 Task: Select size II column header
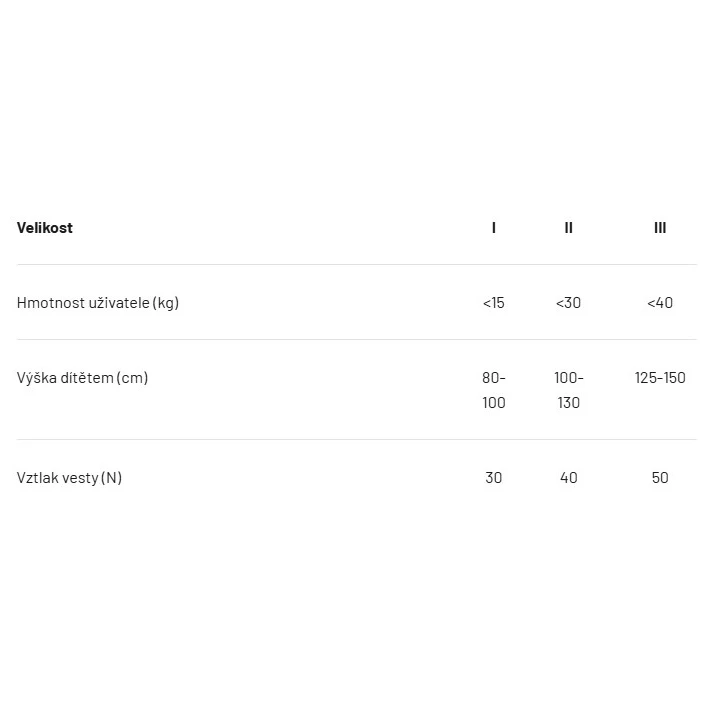[569, 228]
